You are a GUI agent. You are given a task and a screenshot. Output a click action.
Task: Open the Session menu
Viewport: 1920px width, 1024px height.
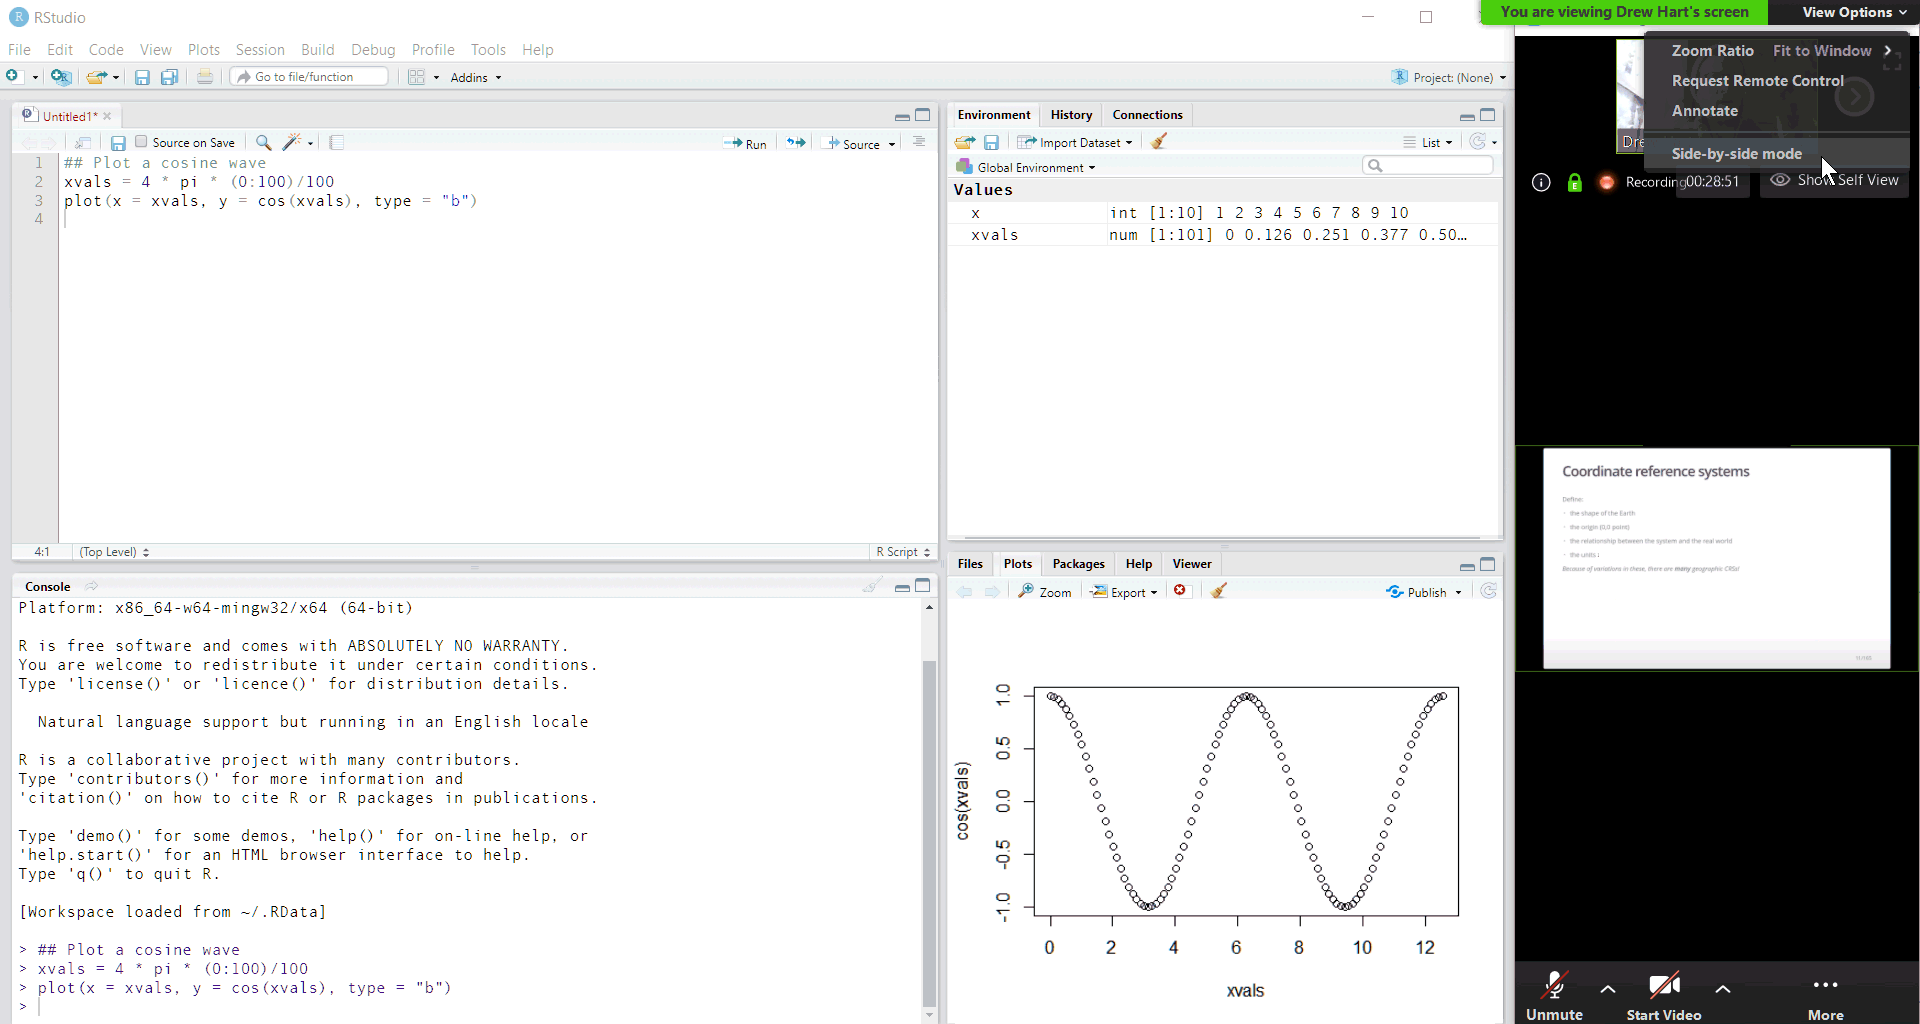pyautogui.click(x=260, y=50)
